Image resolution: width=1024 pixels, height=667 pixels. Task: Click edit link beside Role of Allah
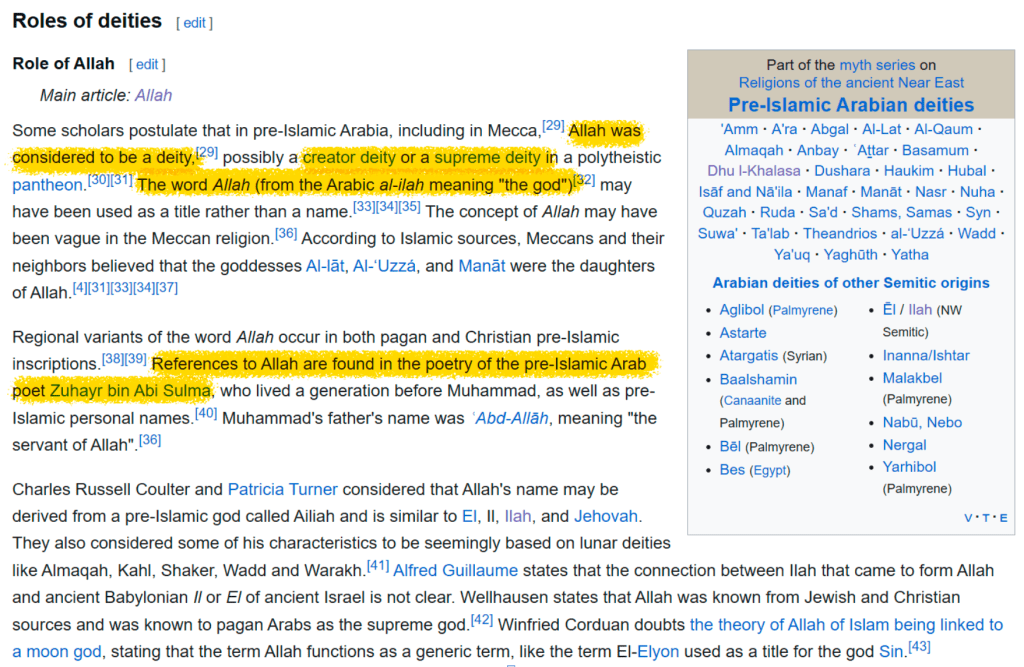coord(147,64)
